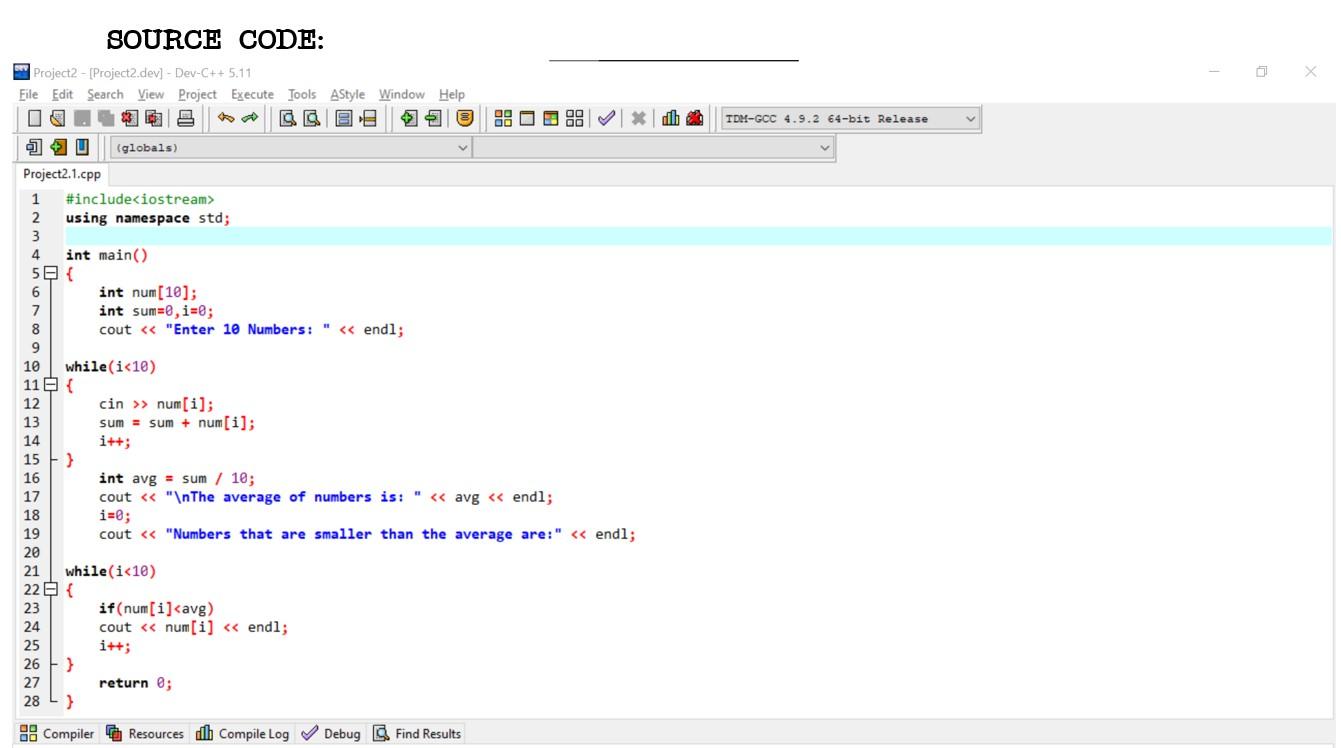Switch to the Compiler bottom tab
Image resolution: width=1341 pixels, height=748 pixels.
[58, 734]
